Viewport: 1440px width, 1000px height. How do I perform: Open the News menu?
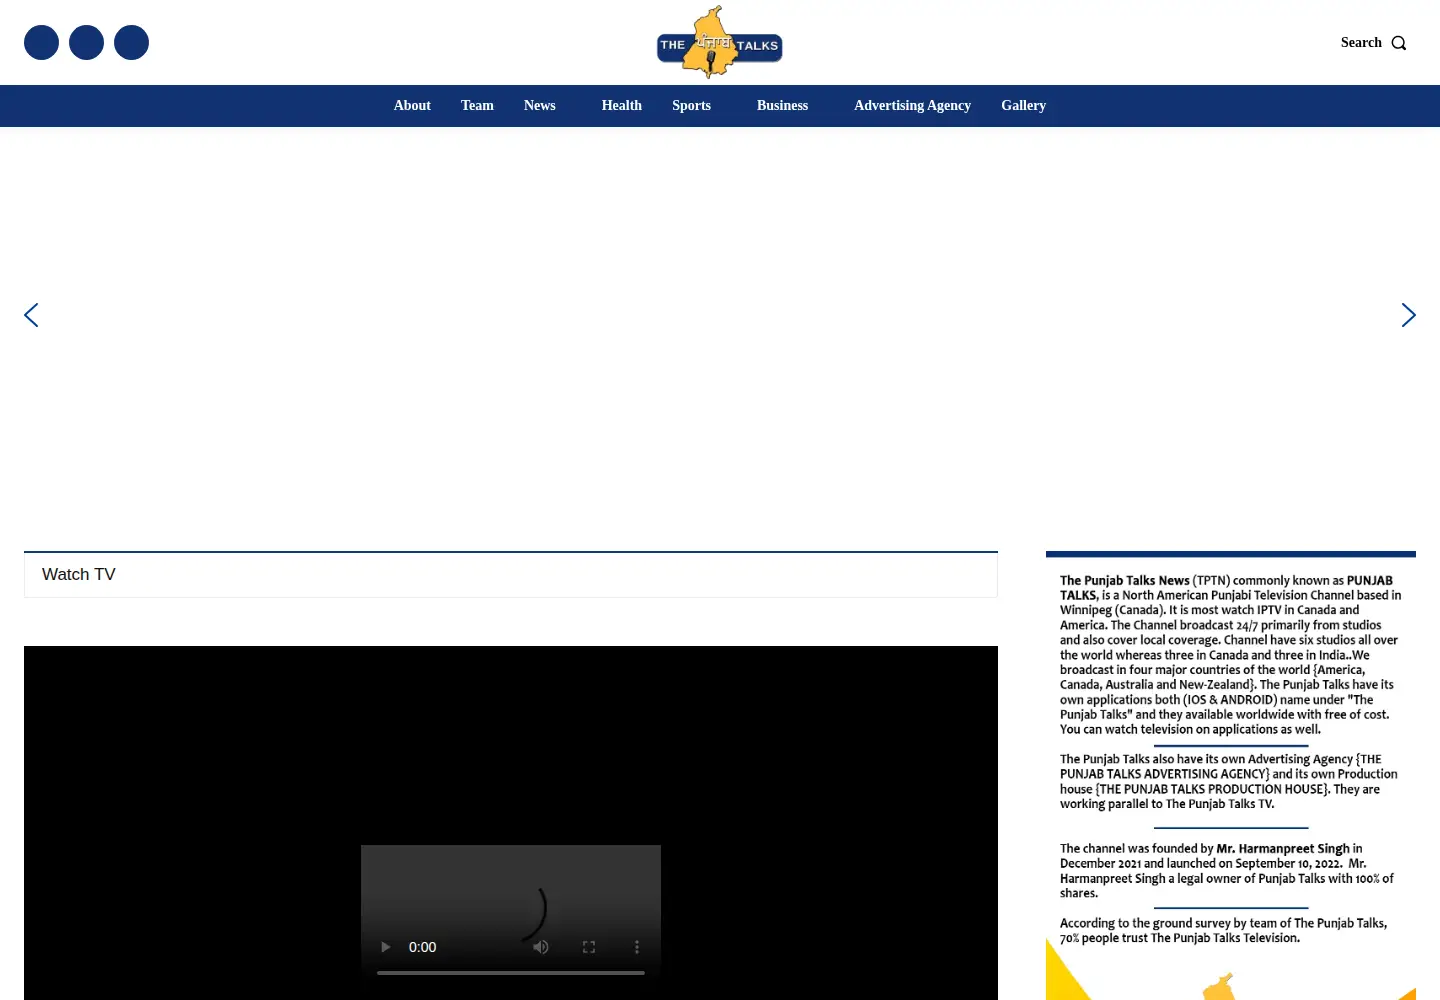coord(540,106)
